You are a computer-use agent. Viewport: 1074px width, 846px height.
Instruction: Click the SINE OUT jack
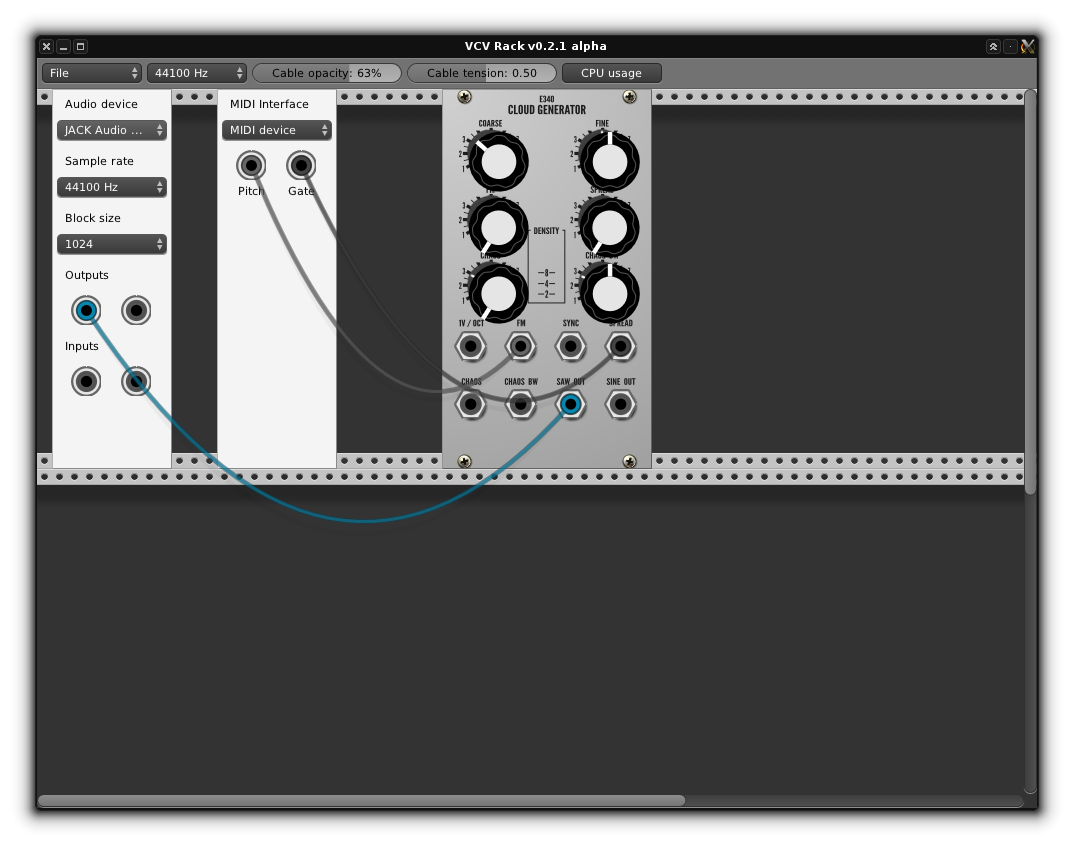[x=621, y=405]
